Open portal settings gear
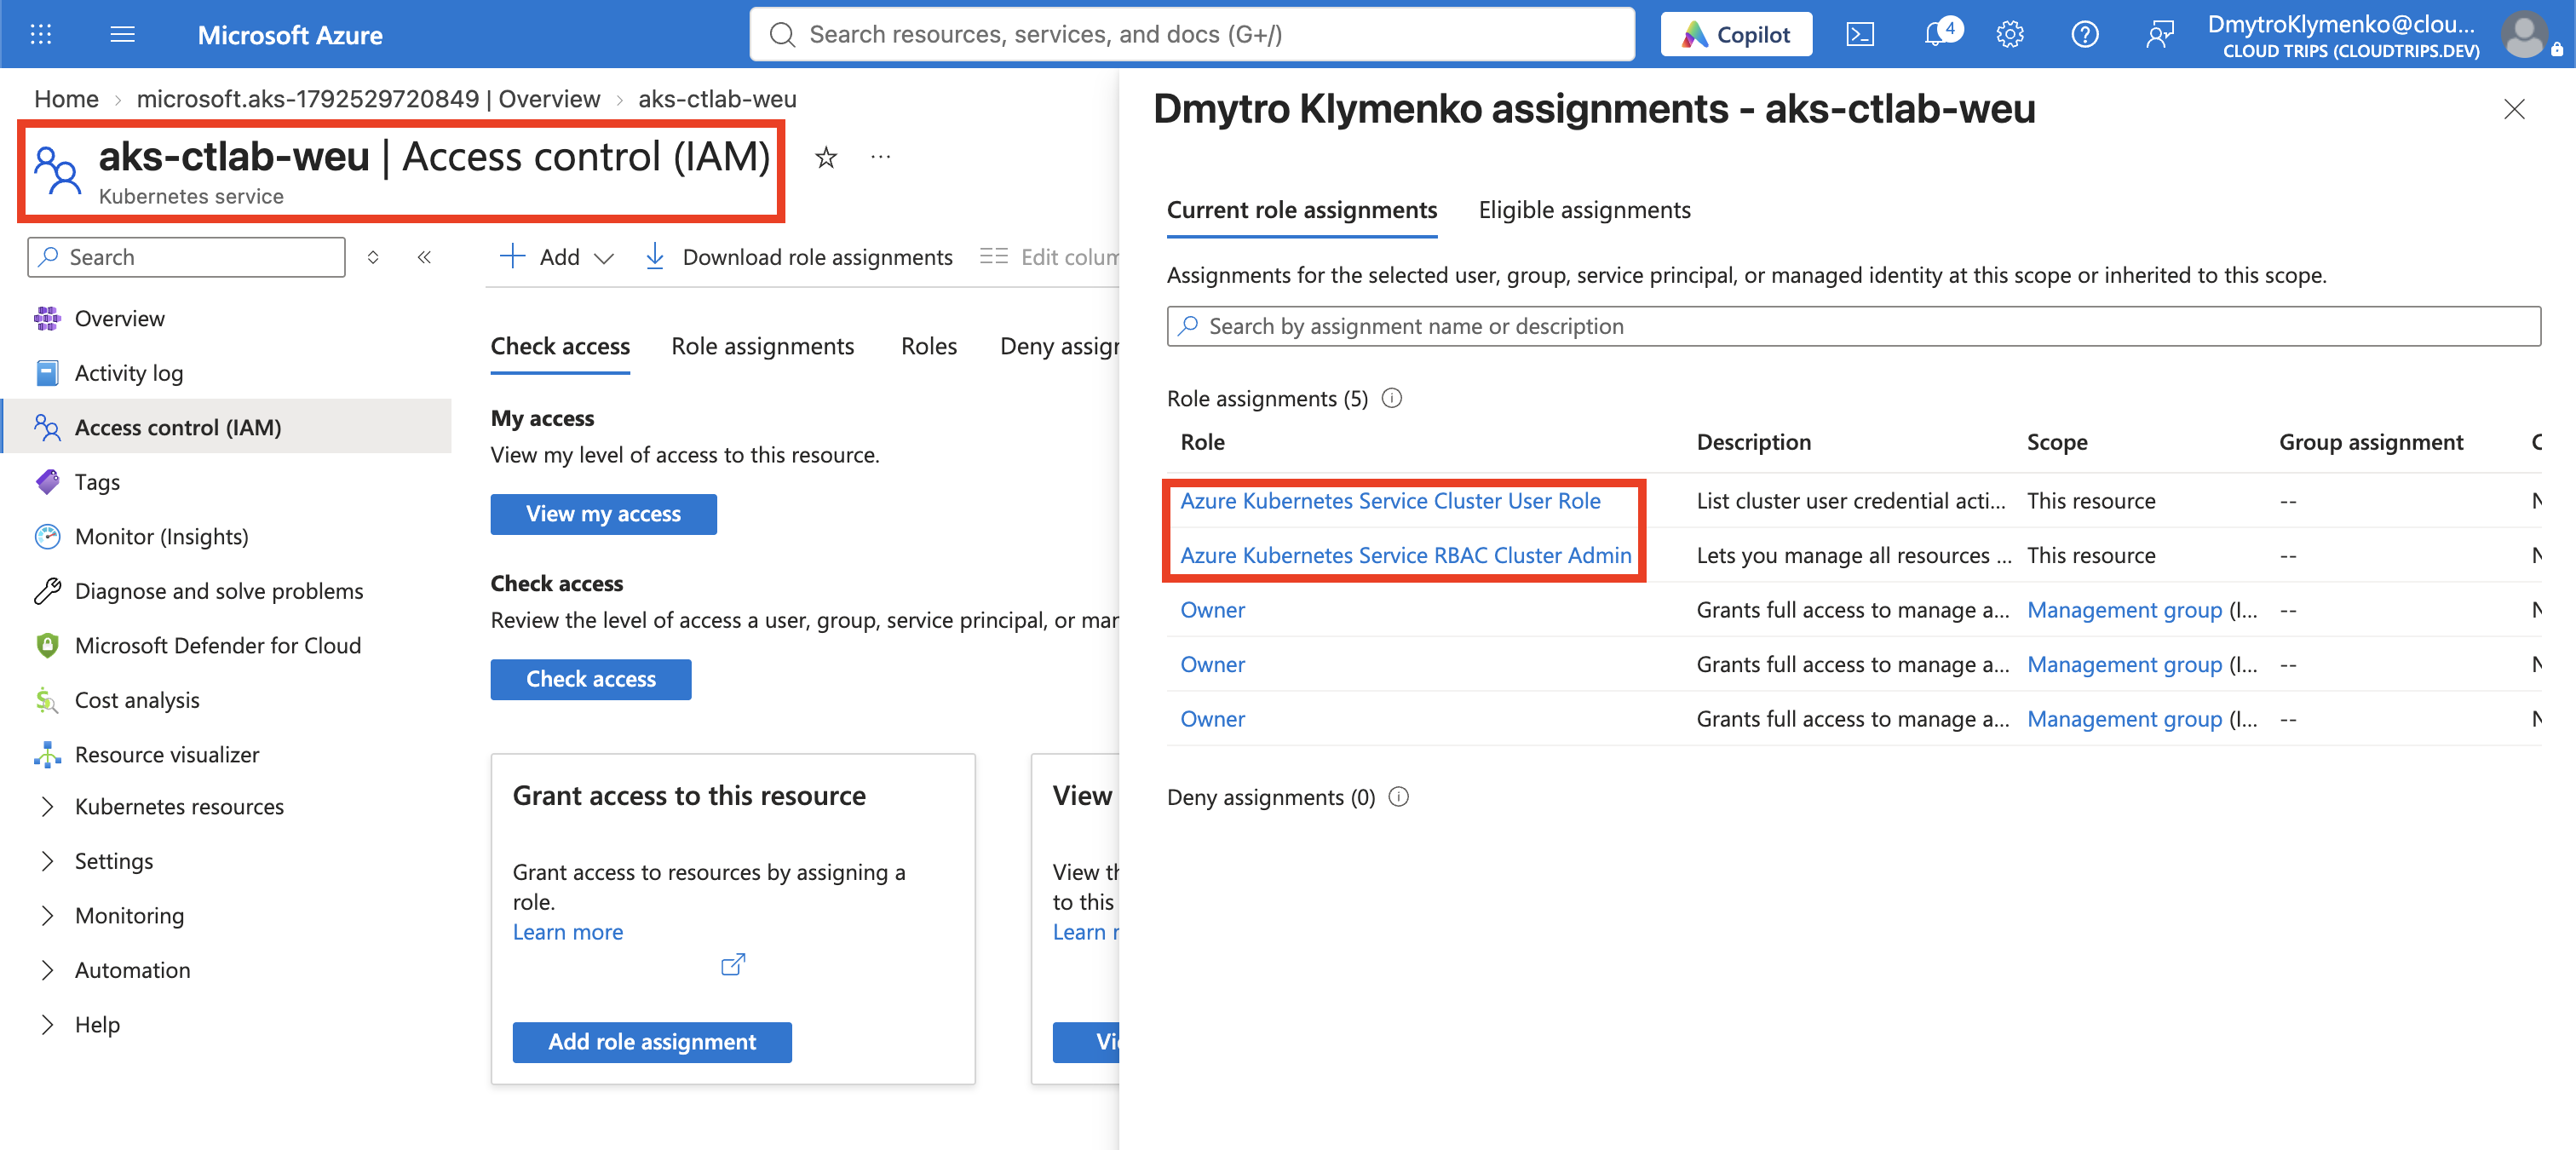This screenshot has height=1150, width=2576. (2010, 34)
